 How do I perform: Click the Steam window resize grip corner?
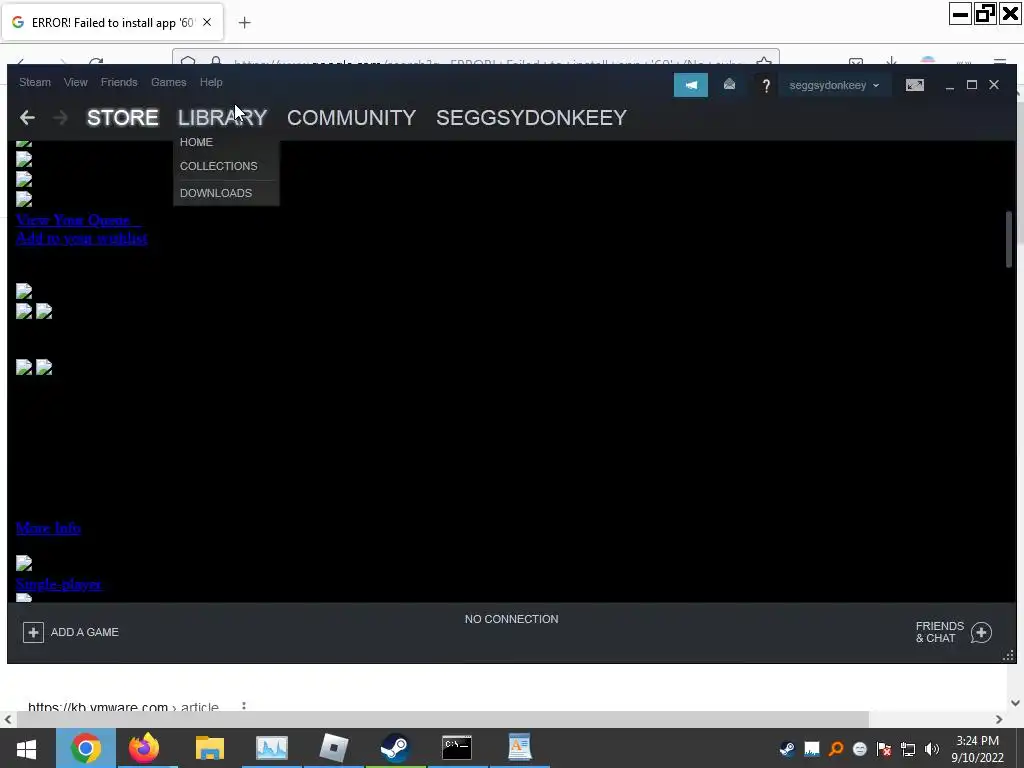coord(1008,656)
